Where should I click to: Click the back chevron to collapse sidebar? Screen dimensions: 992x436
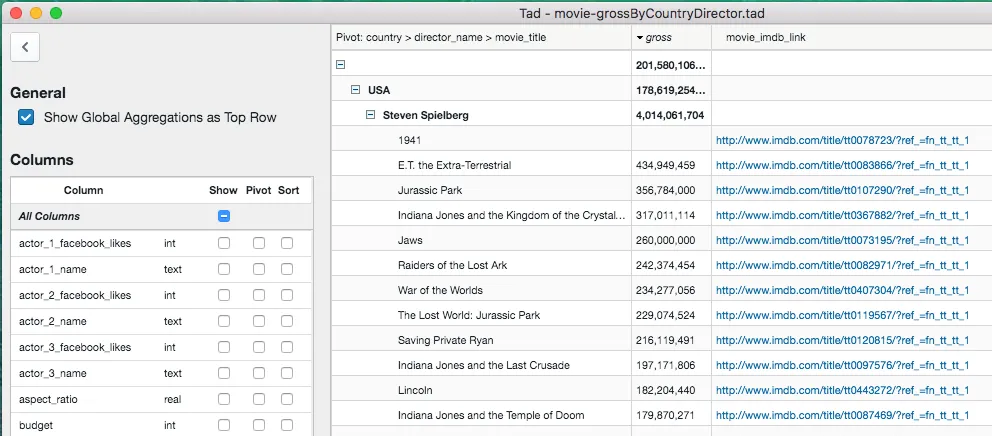point(25,46)
